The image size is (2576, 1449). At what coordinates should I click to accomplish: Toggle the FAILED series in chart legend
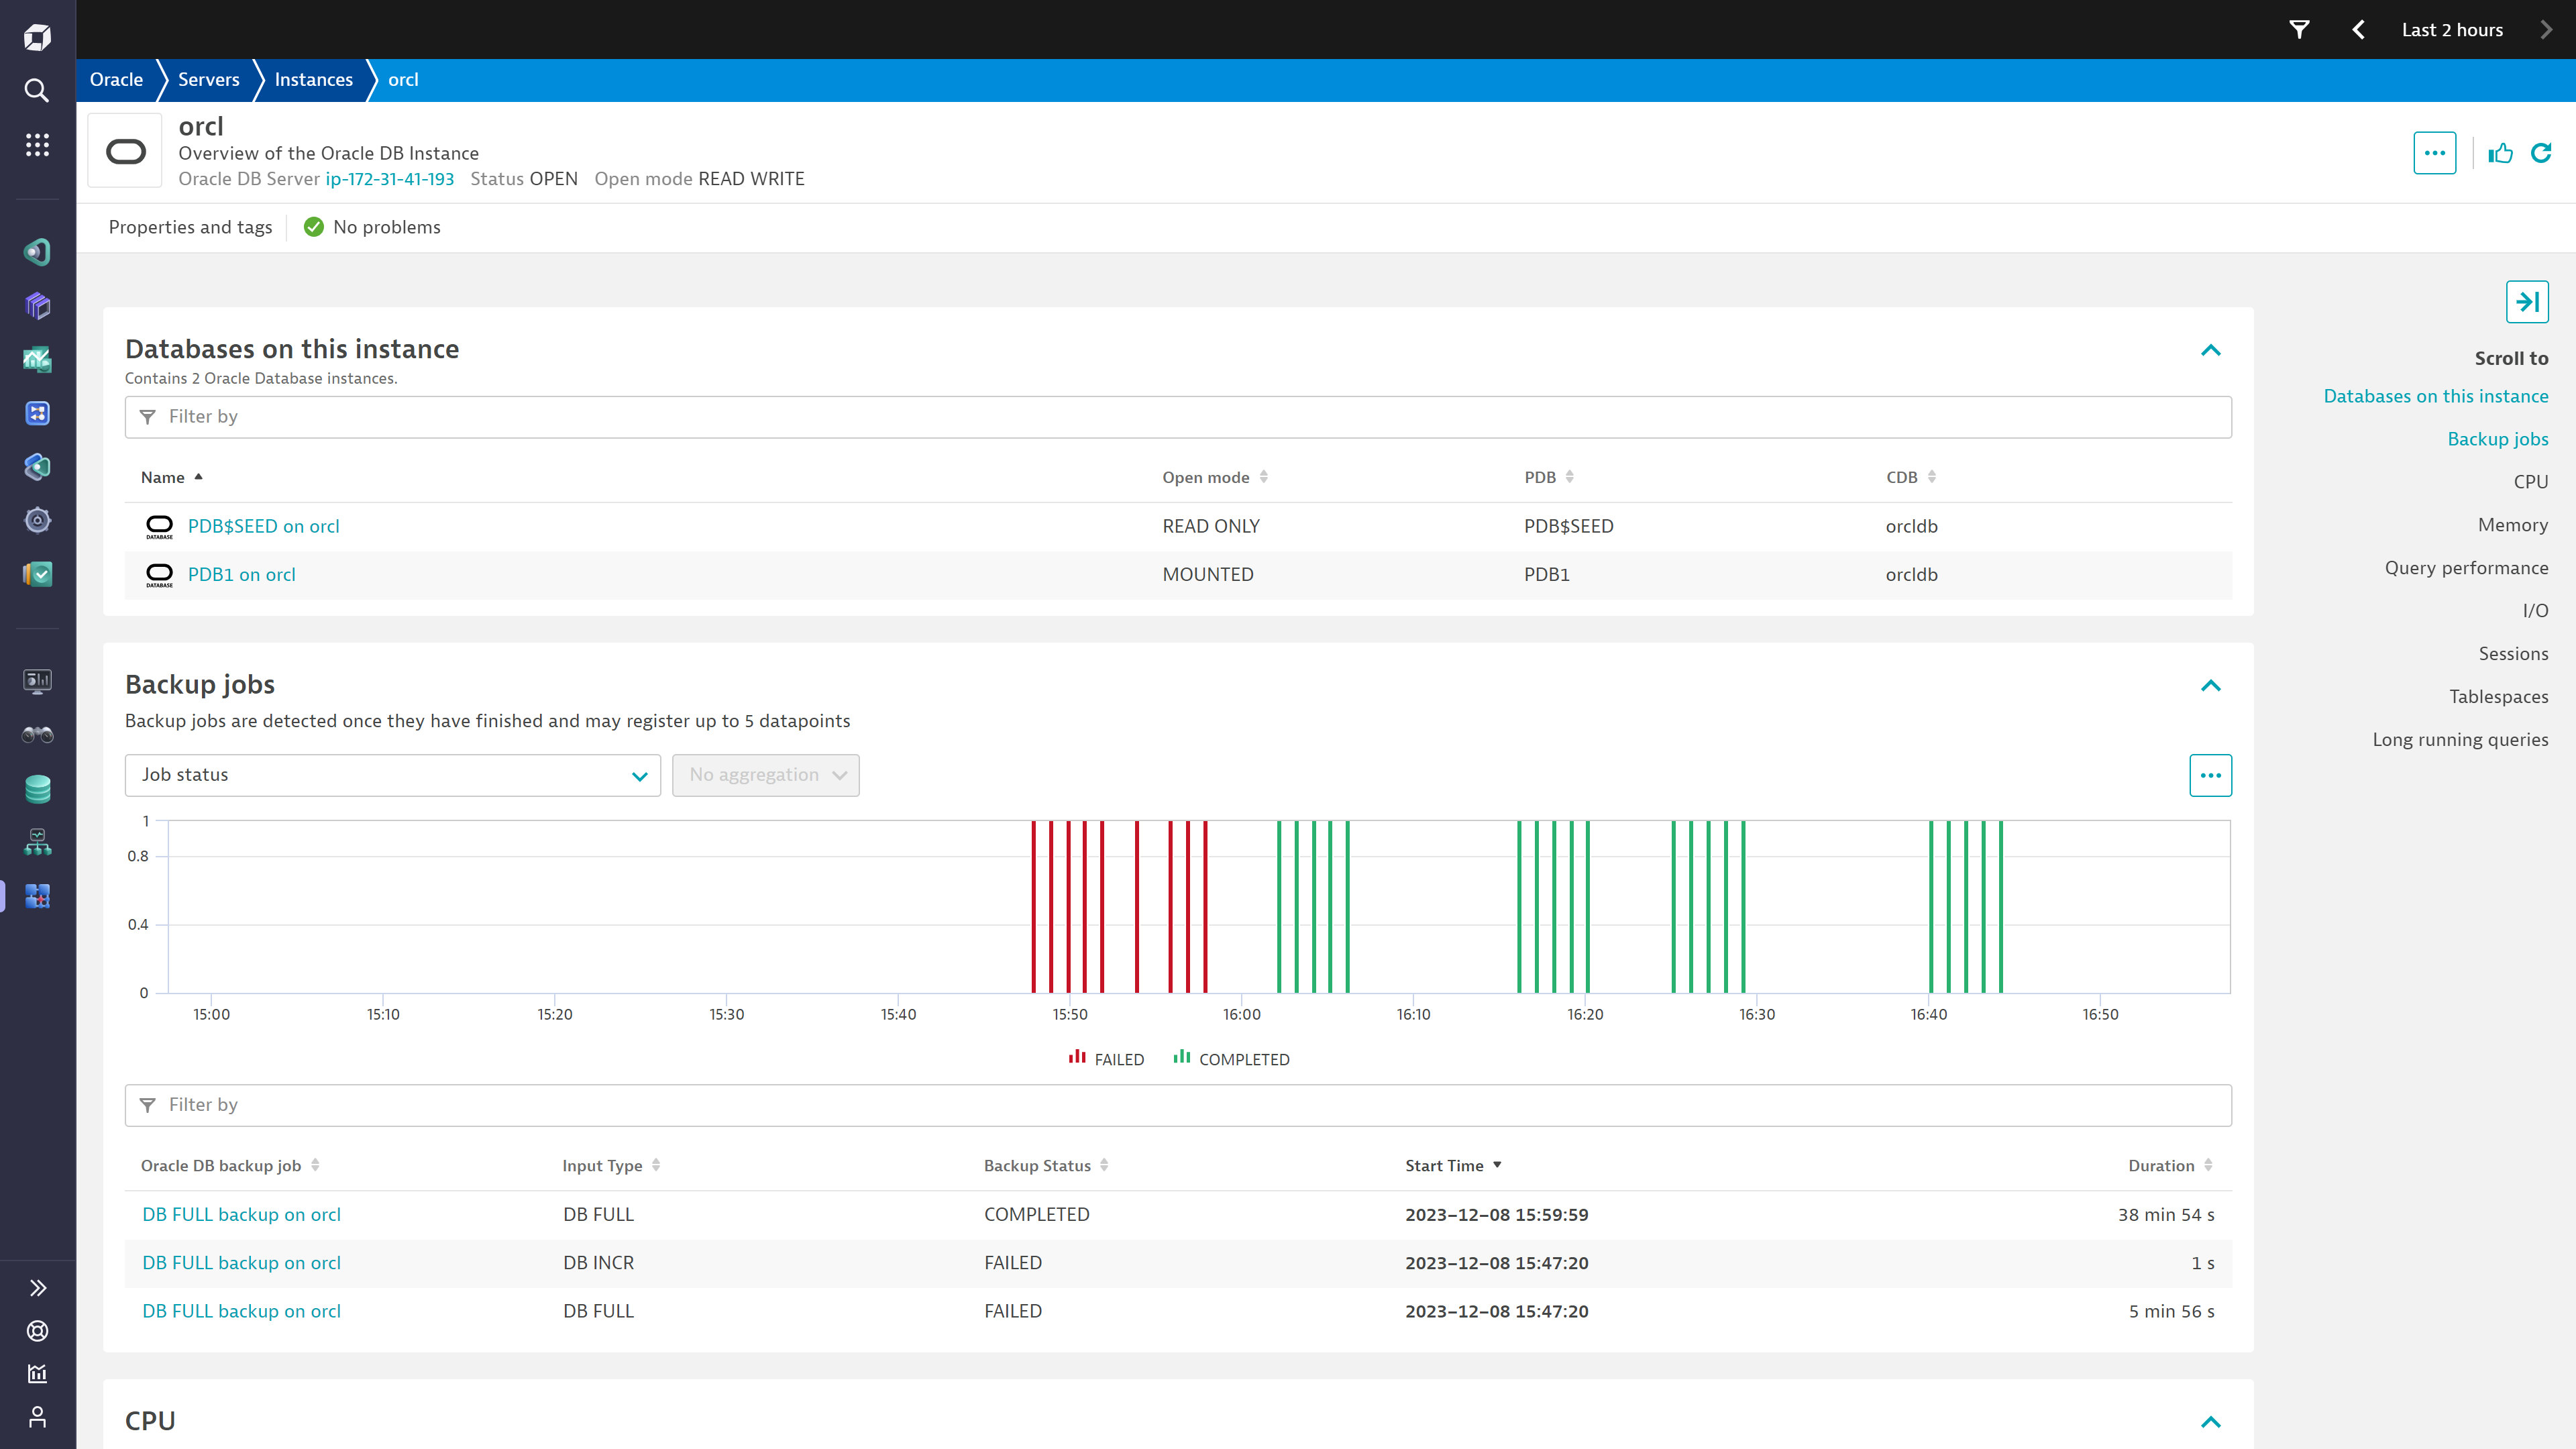pyautogui.click(x=1106, y=1059)
